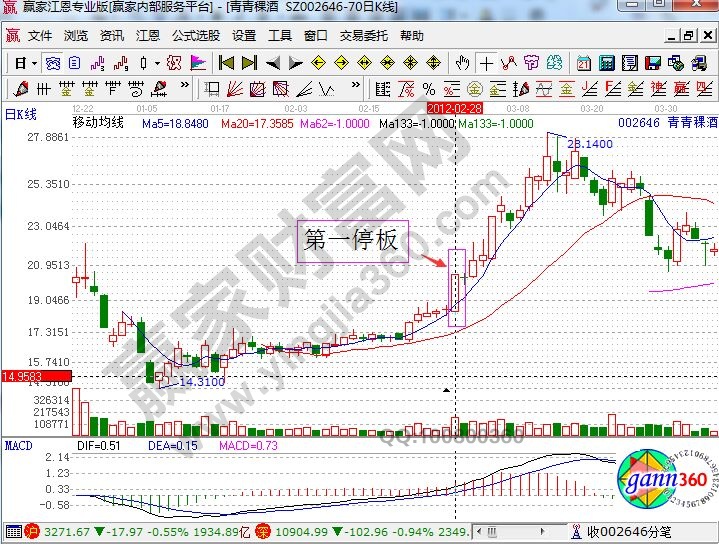
Task: Jump to first bar with skip-back icon
Action: (x=227, y=63)
